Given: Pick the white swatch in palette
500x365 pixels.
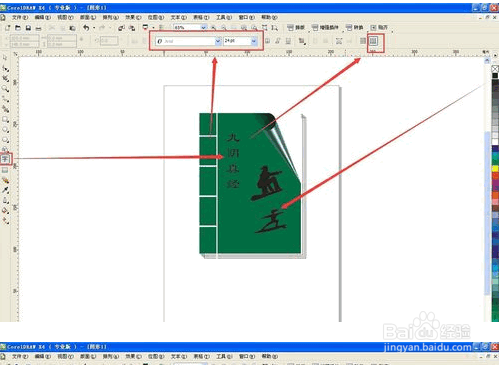Looking at the screenshot, I should tap(495, 142).
